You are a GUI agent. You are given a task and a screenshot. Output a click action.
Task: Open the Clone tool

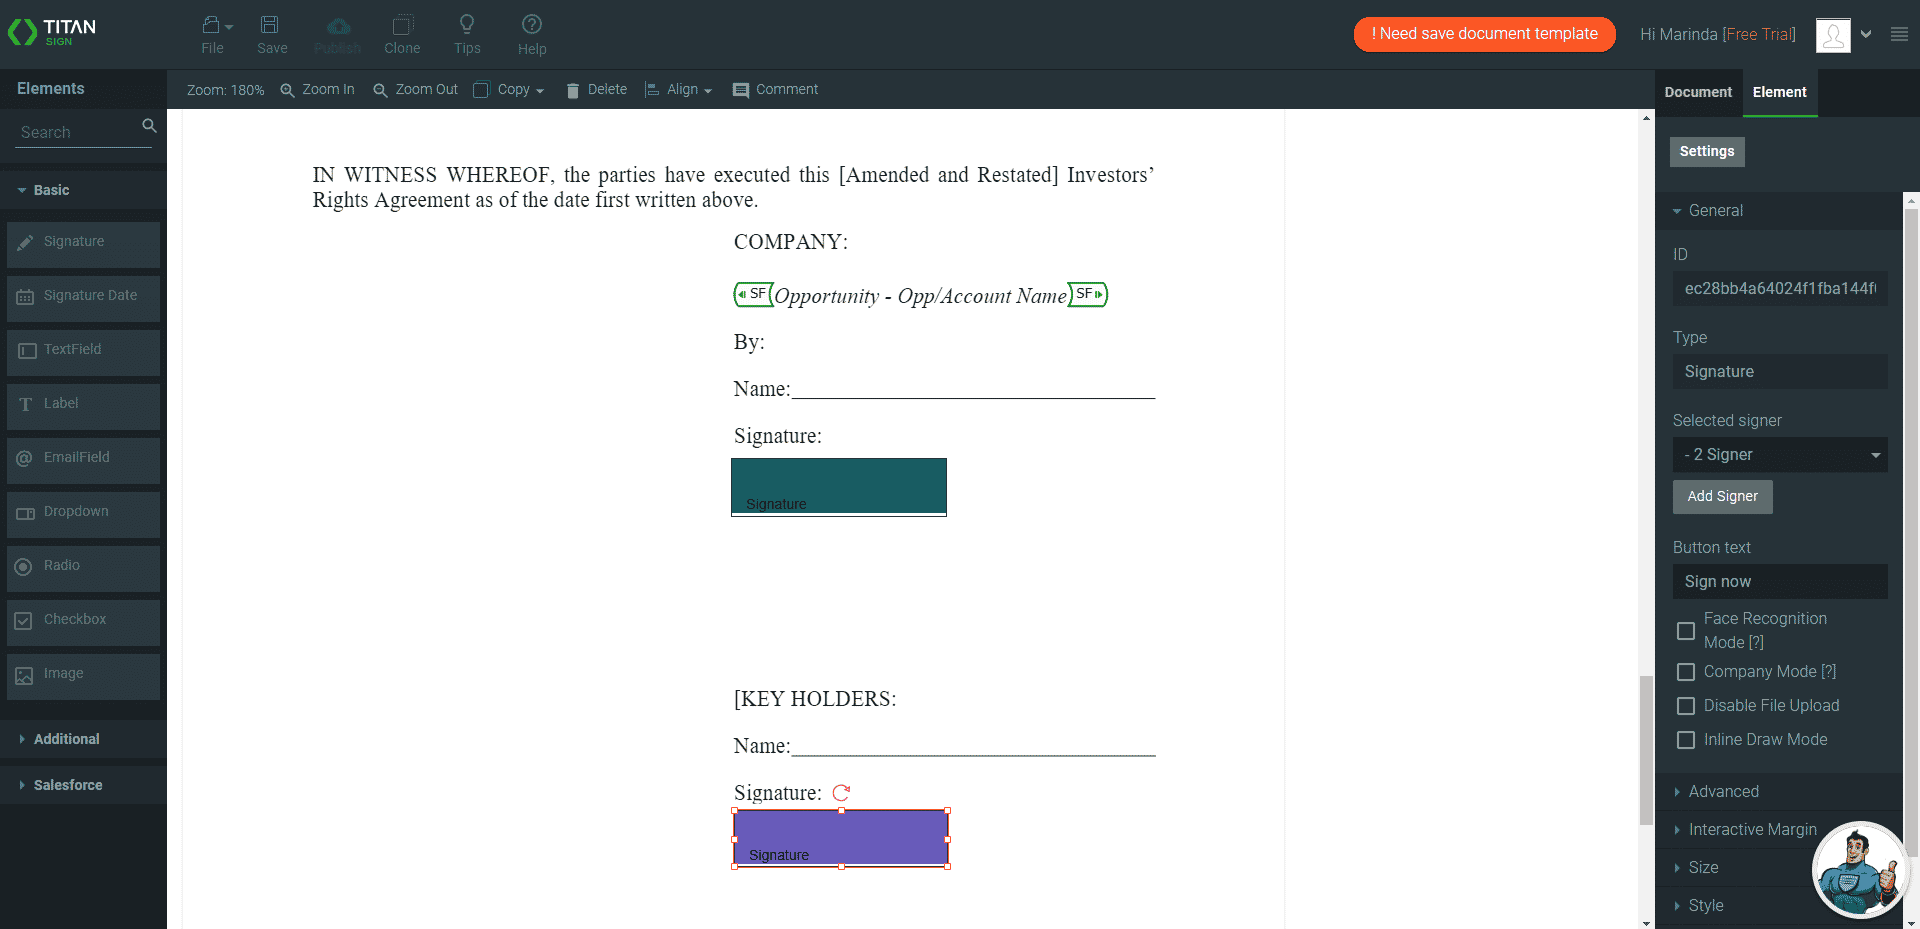click(x=402, y=35)
